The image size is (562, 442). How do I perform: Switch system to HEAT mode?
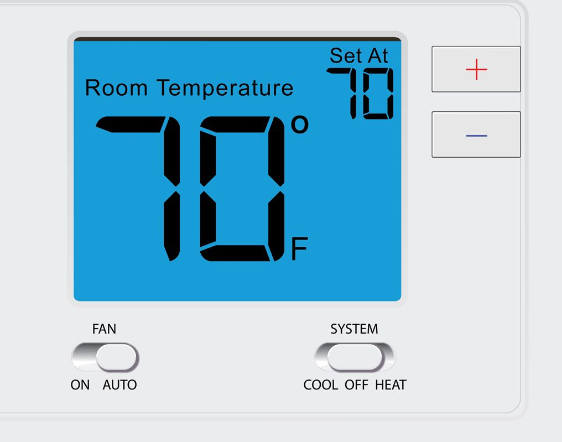[x=391, y=385]
